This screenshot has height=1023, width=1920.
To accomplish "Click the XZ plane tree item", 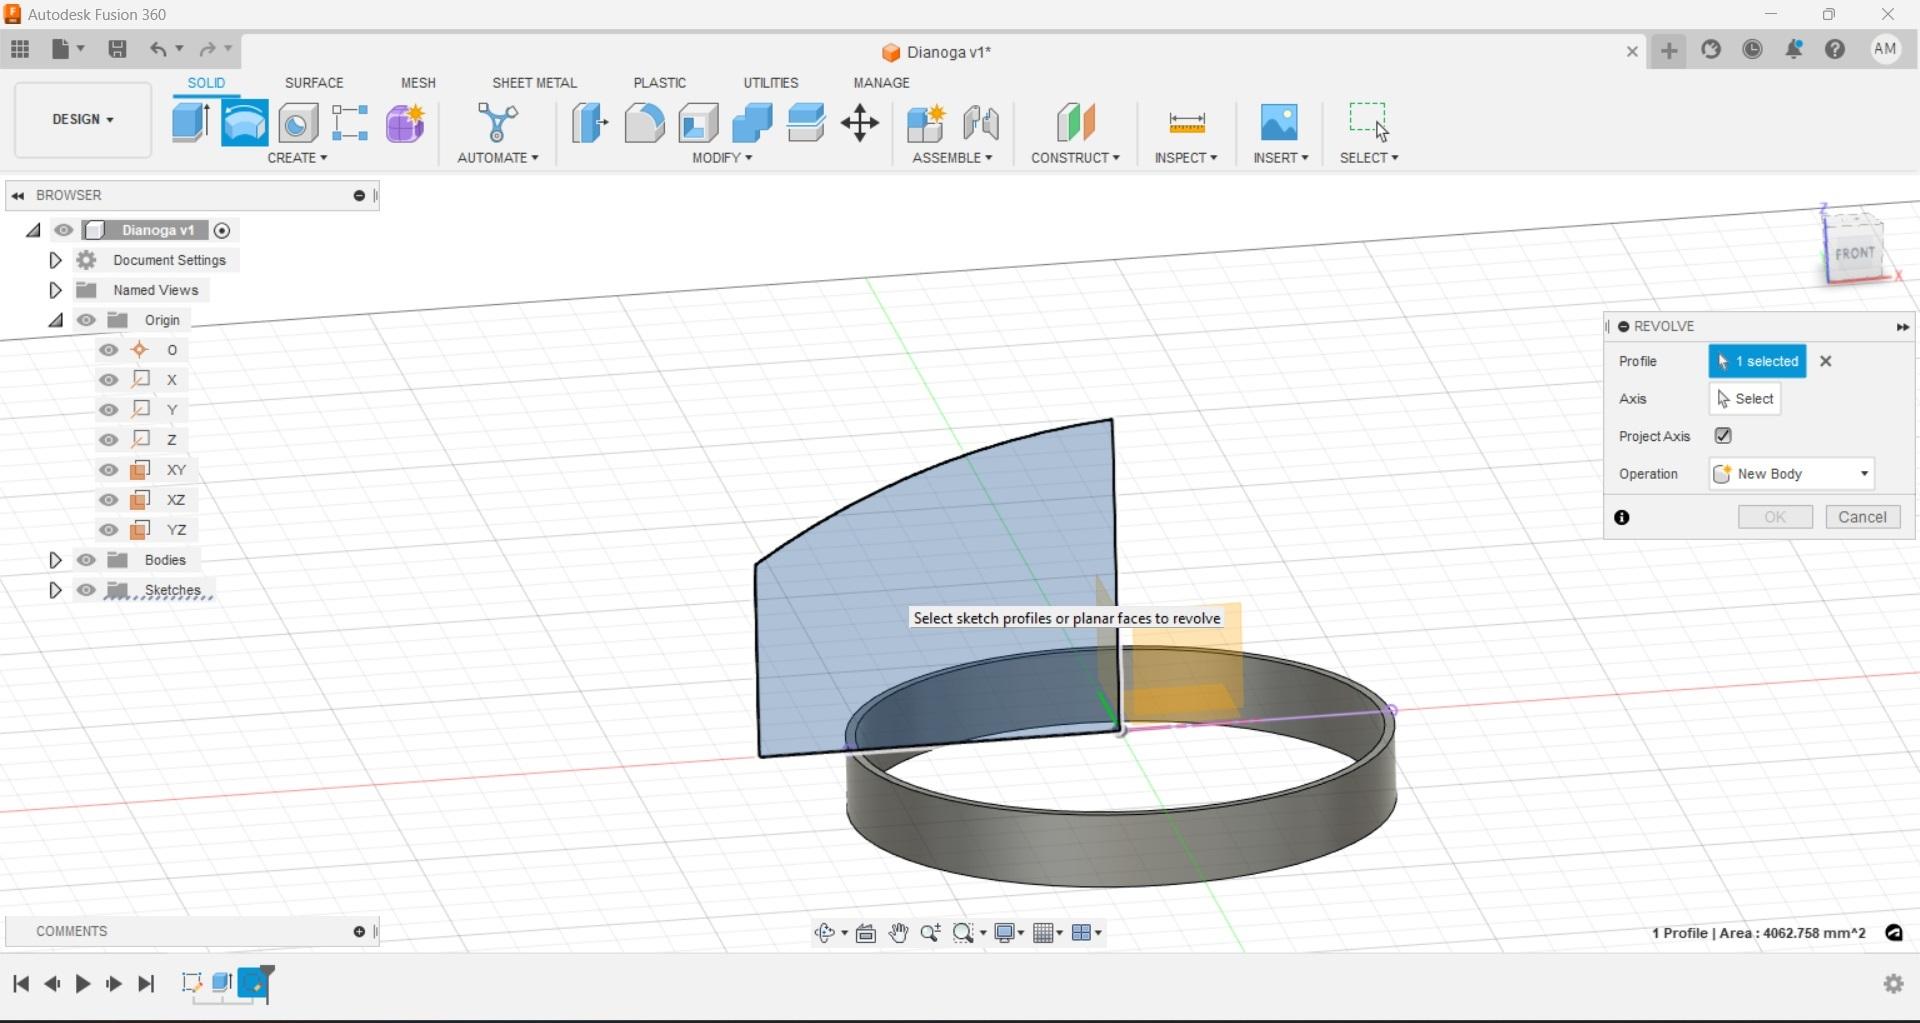I will pos(176,500).
